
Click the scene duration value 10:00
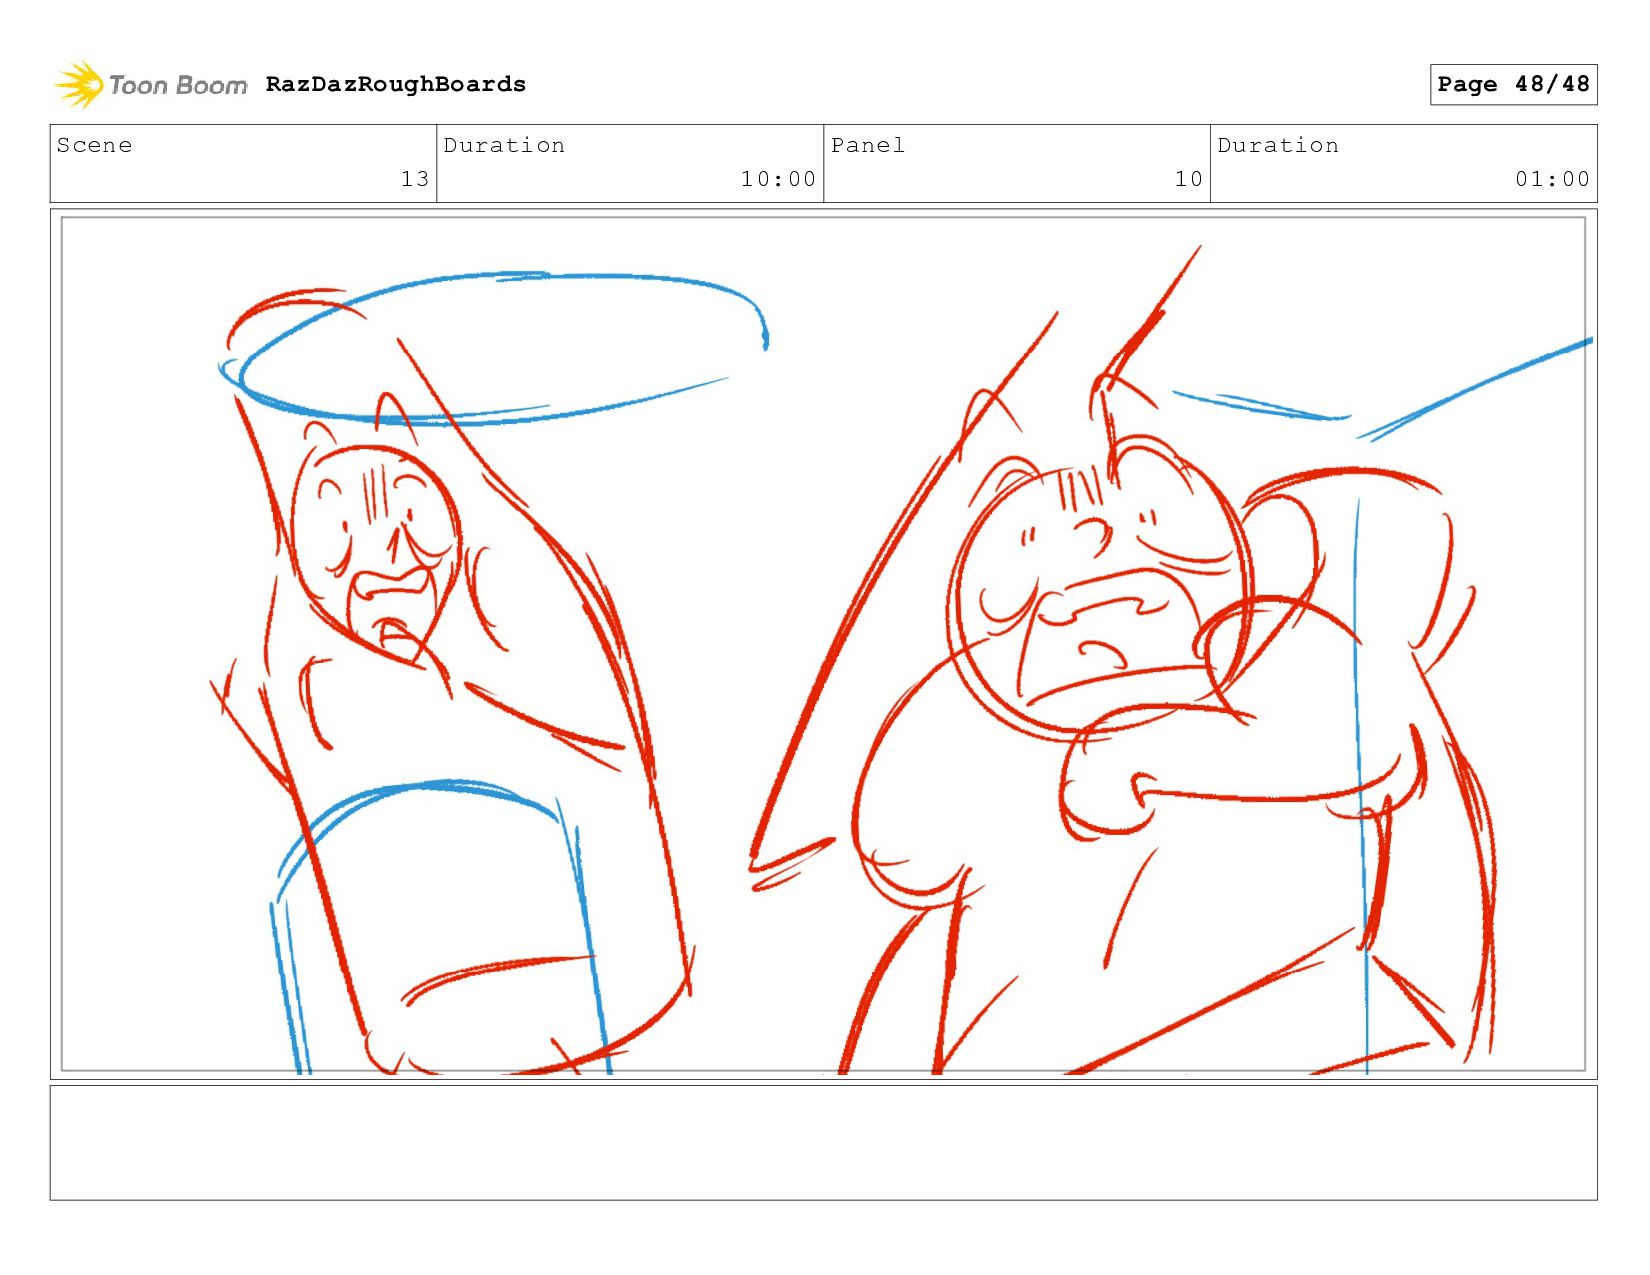point(778,179)
